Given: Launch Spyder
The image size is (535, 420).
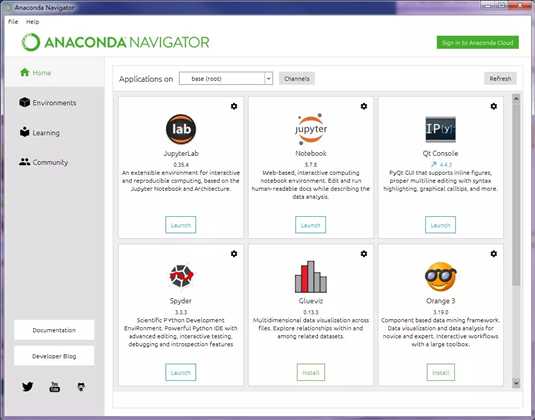Looking at the screenshot, I should pyautogui.click(x=181, y=372).
